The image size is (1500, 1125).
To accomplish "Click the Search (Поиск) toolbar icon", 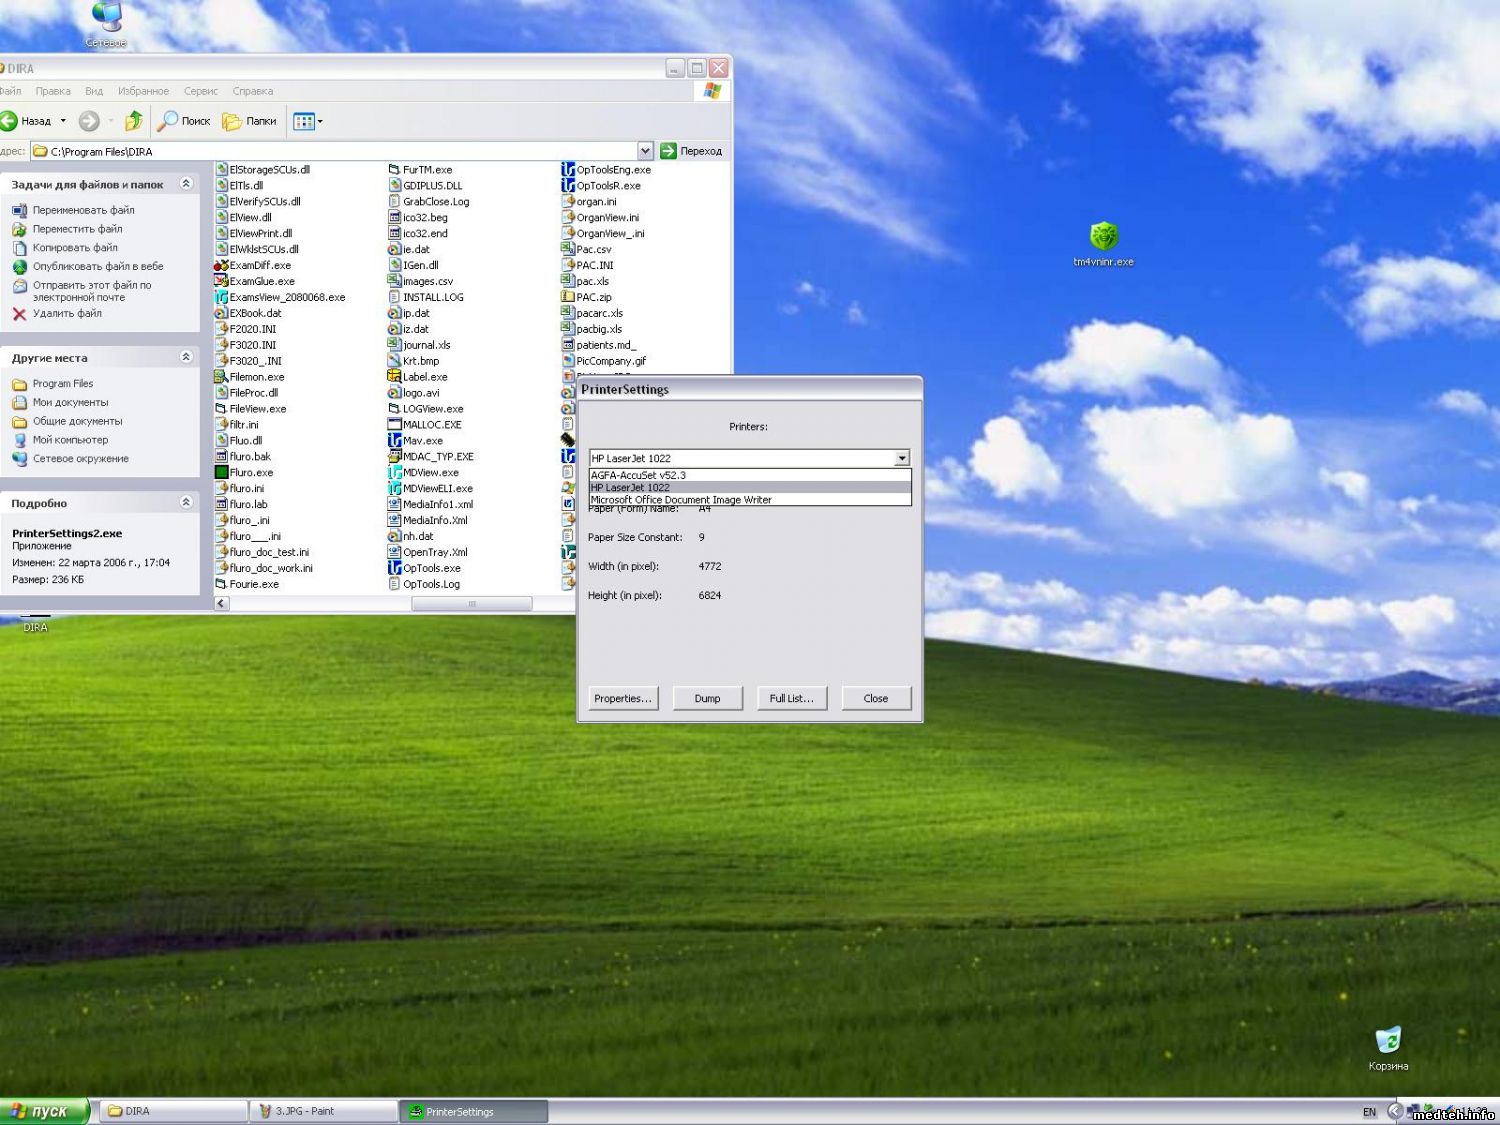I will pyautogui.click(x=169, y=121).
